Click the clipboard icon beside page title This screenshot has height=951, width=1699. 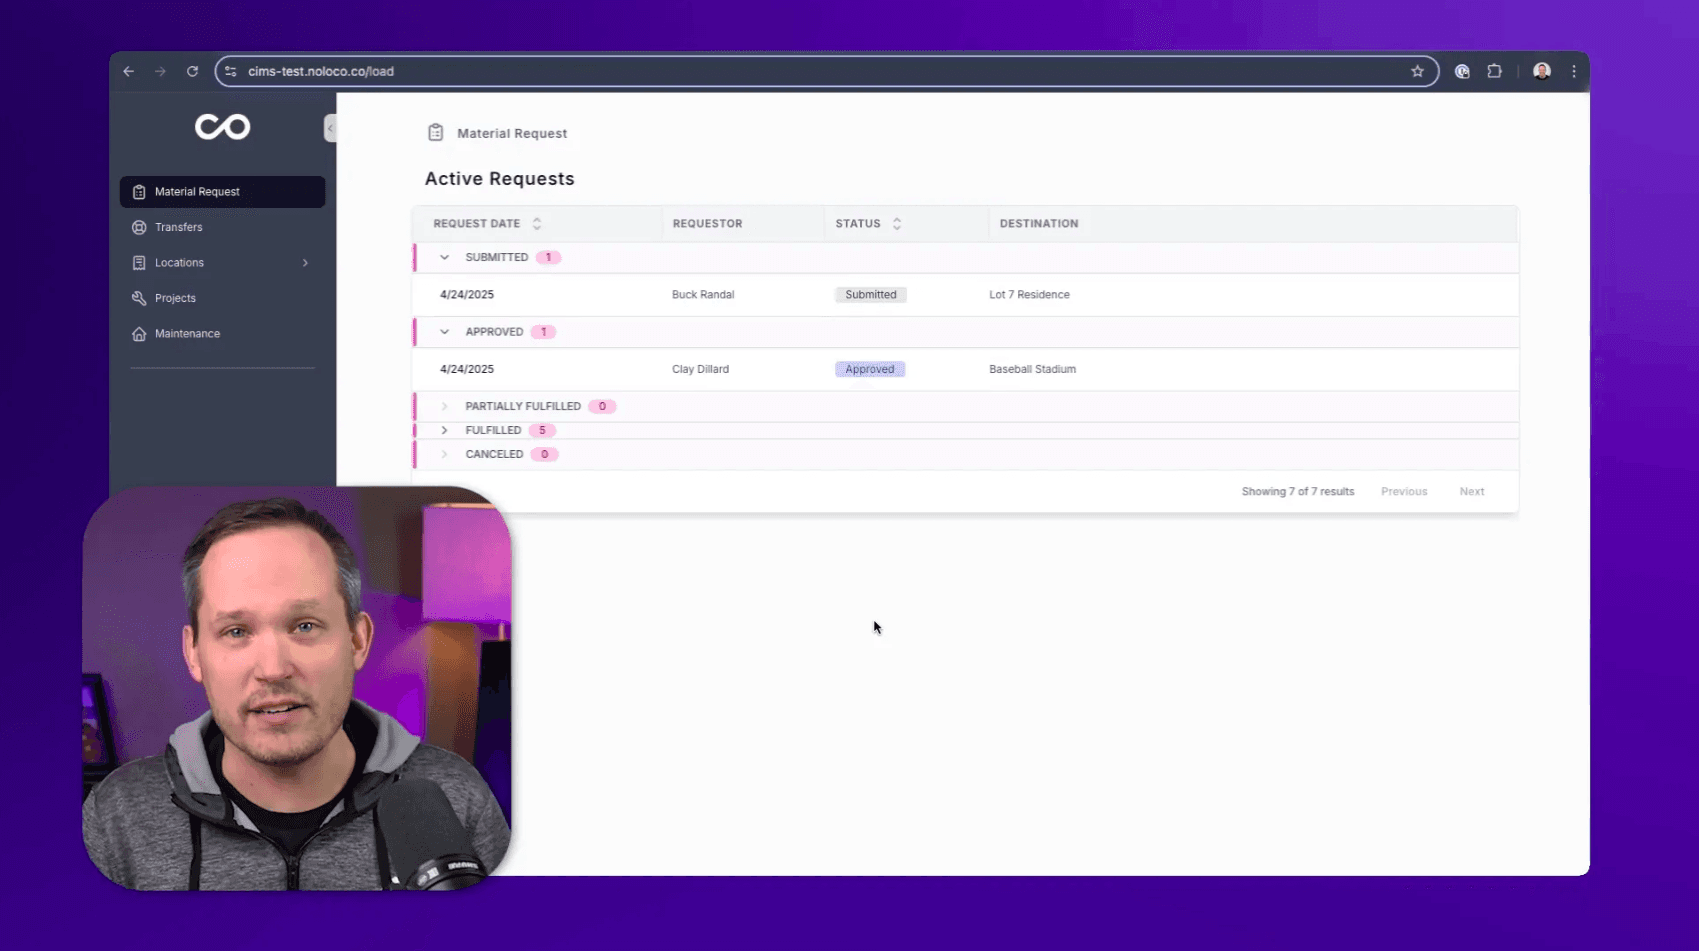pos(435,133)
